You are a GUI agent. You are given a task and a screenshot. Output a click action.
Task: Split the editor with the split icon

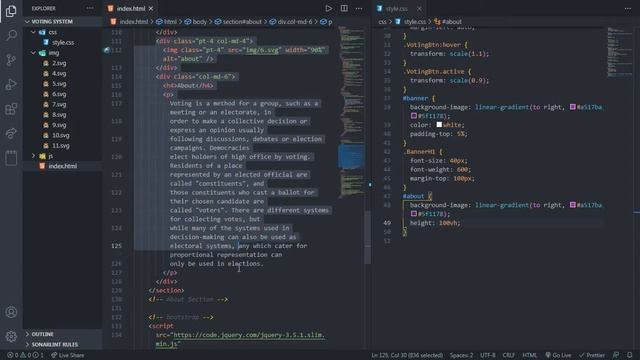click(x=344, y=8)
